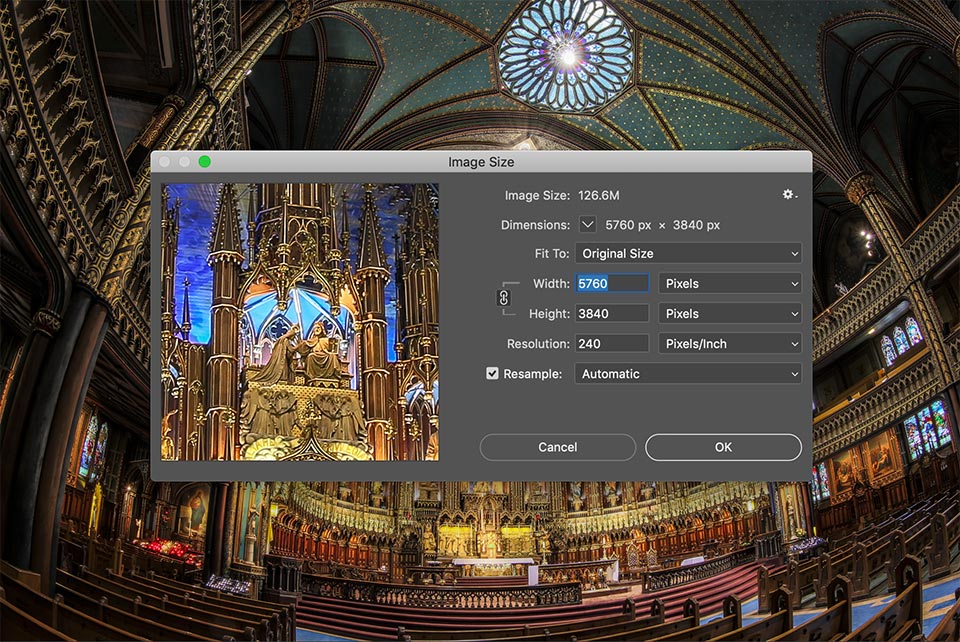Select the Height value field showing 3840

[x=611, y=313]
